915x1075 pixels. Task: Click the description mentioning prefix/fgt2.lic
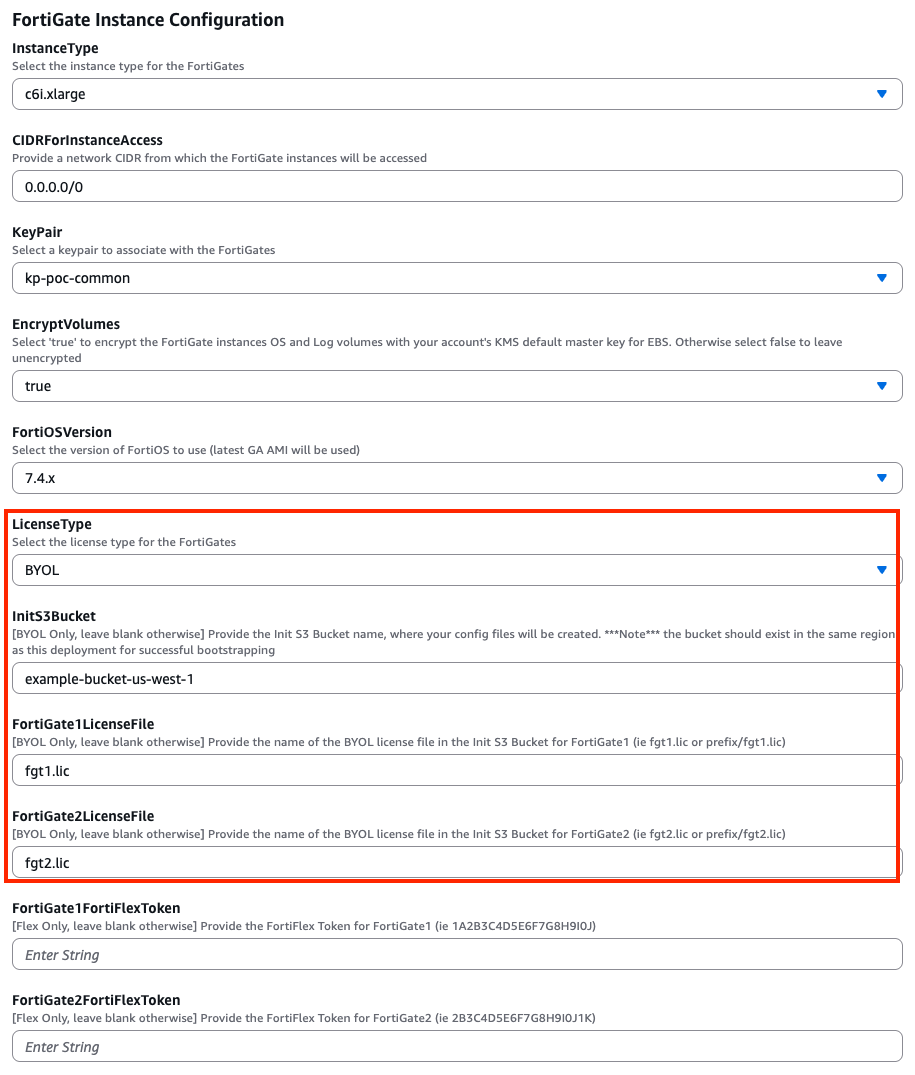[x=399, y=834]
